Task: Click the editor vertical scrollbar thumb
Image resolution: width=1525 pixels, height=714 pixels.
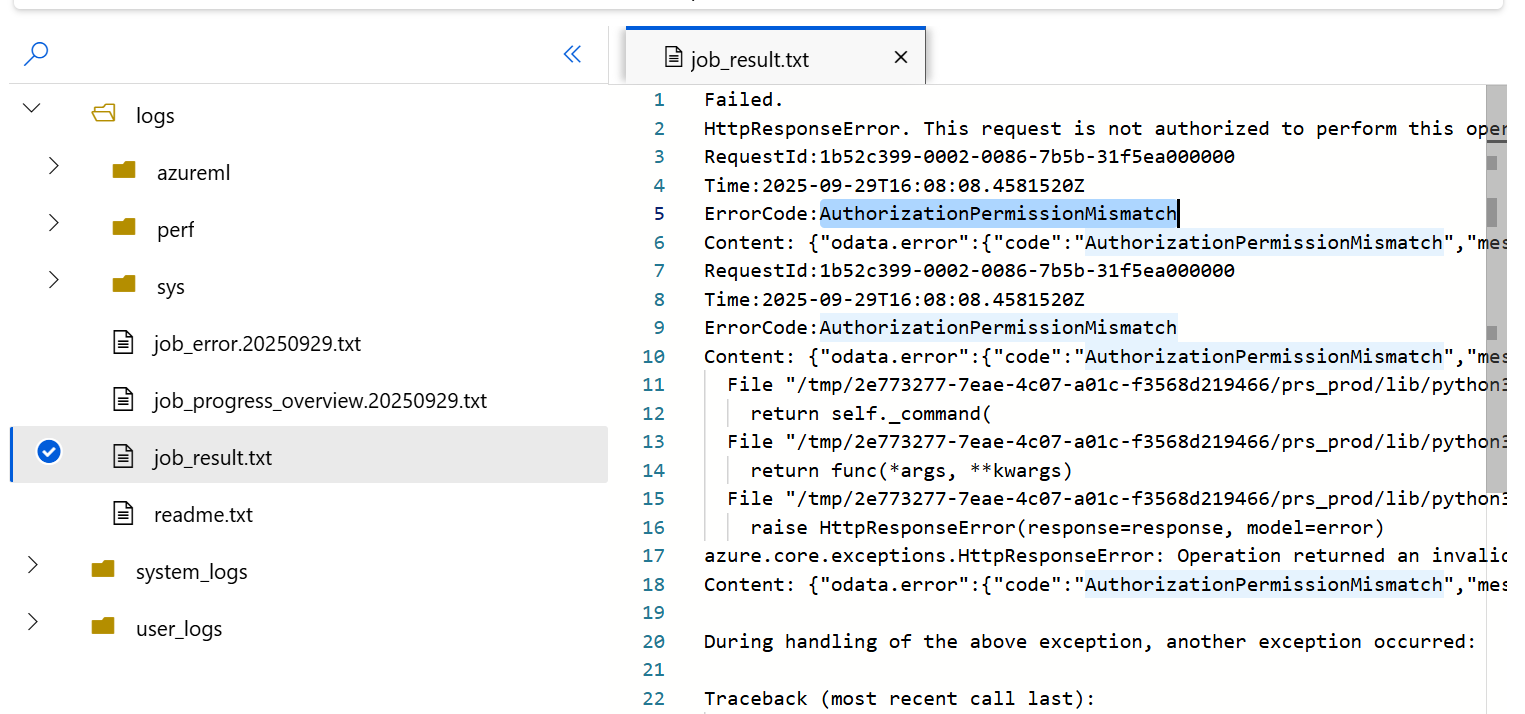Action: [x=1496, y=287]
